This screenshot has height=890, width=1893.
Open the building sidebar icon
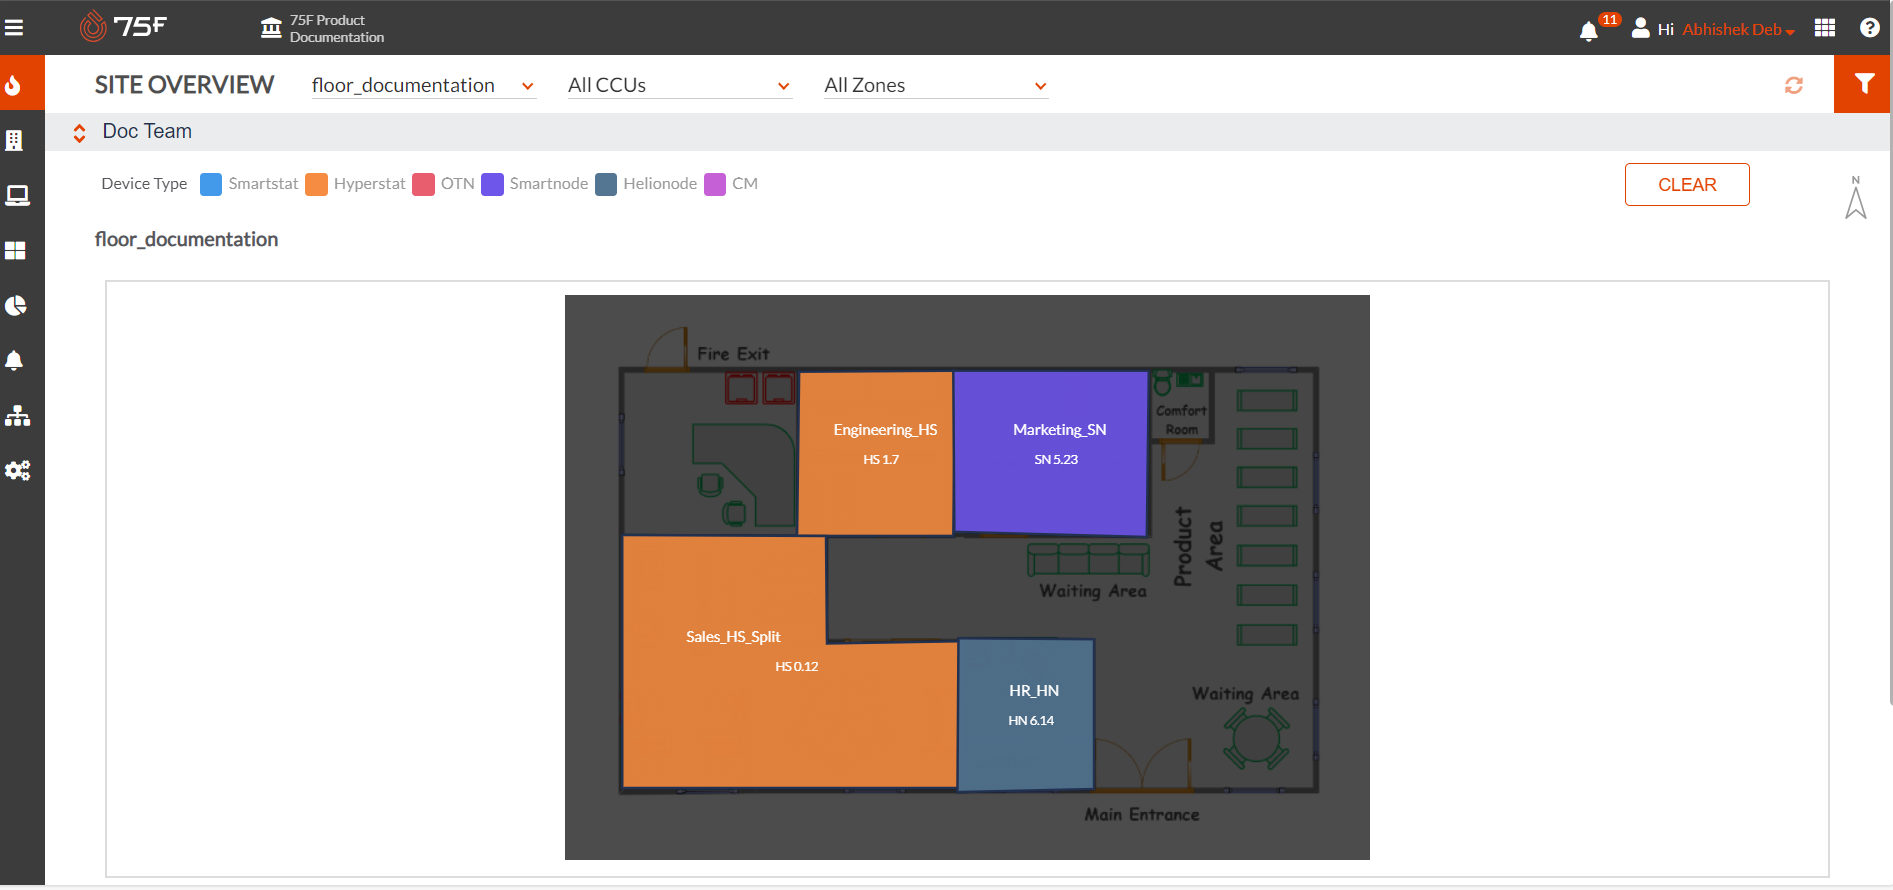click(14, 140)
